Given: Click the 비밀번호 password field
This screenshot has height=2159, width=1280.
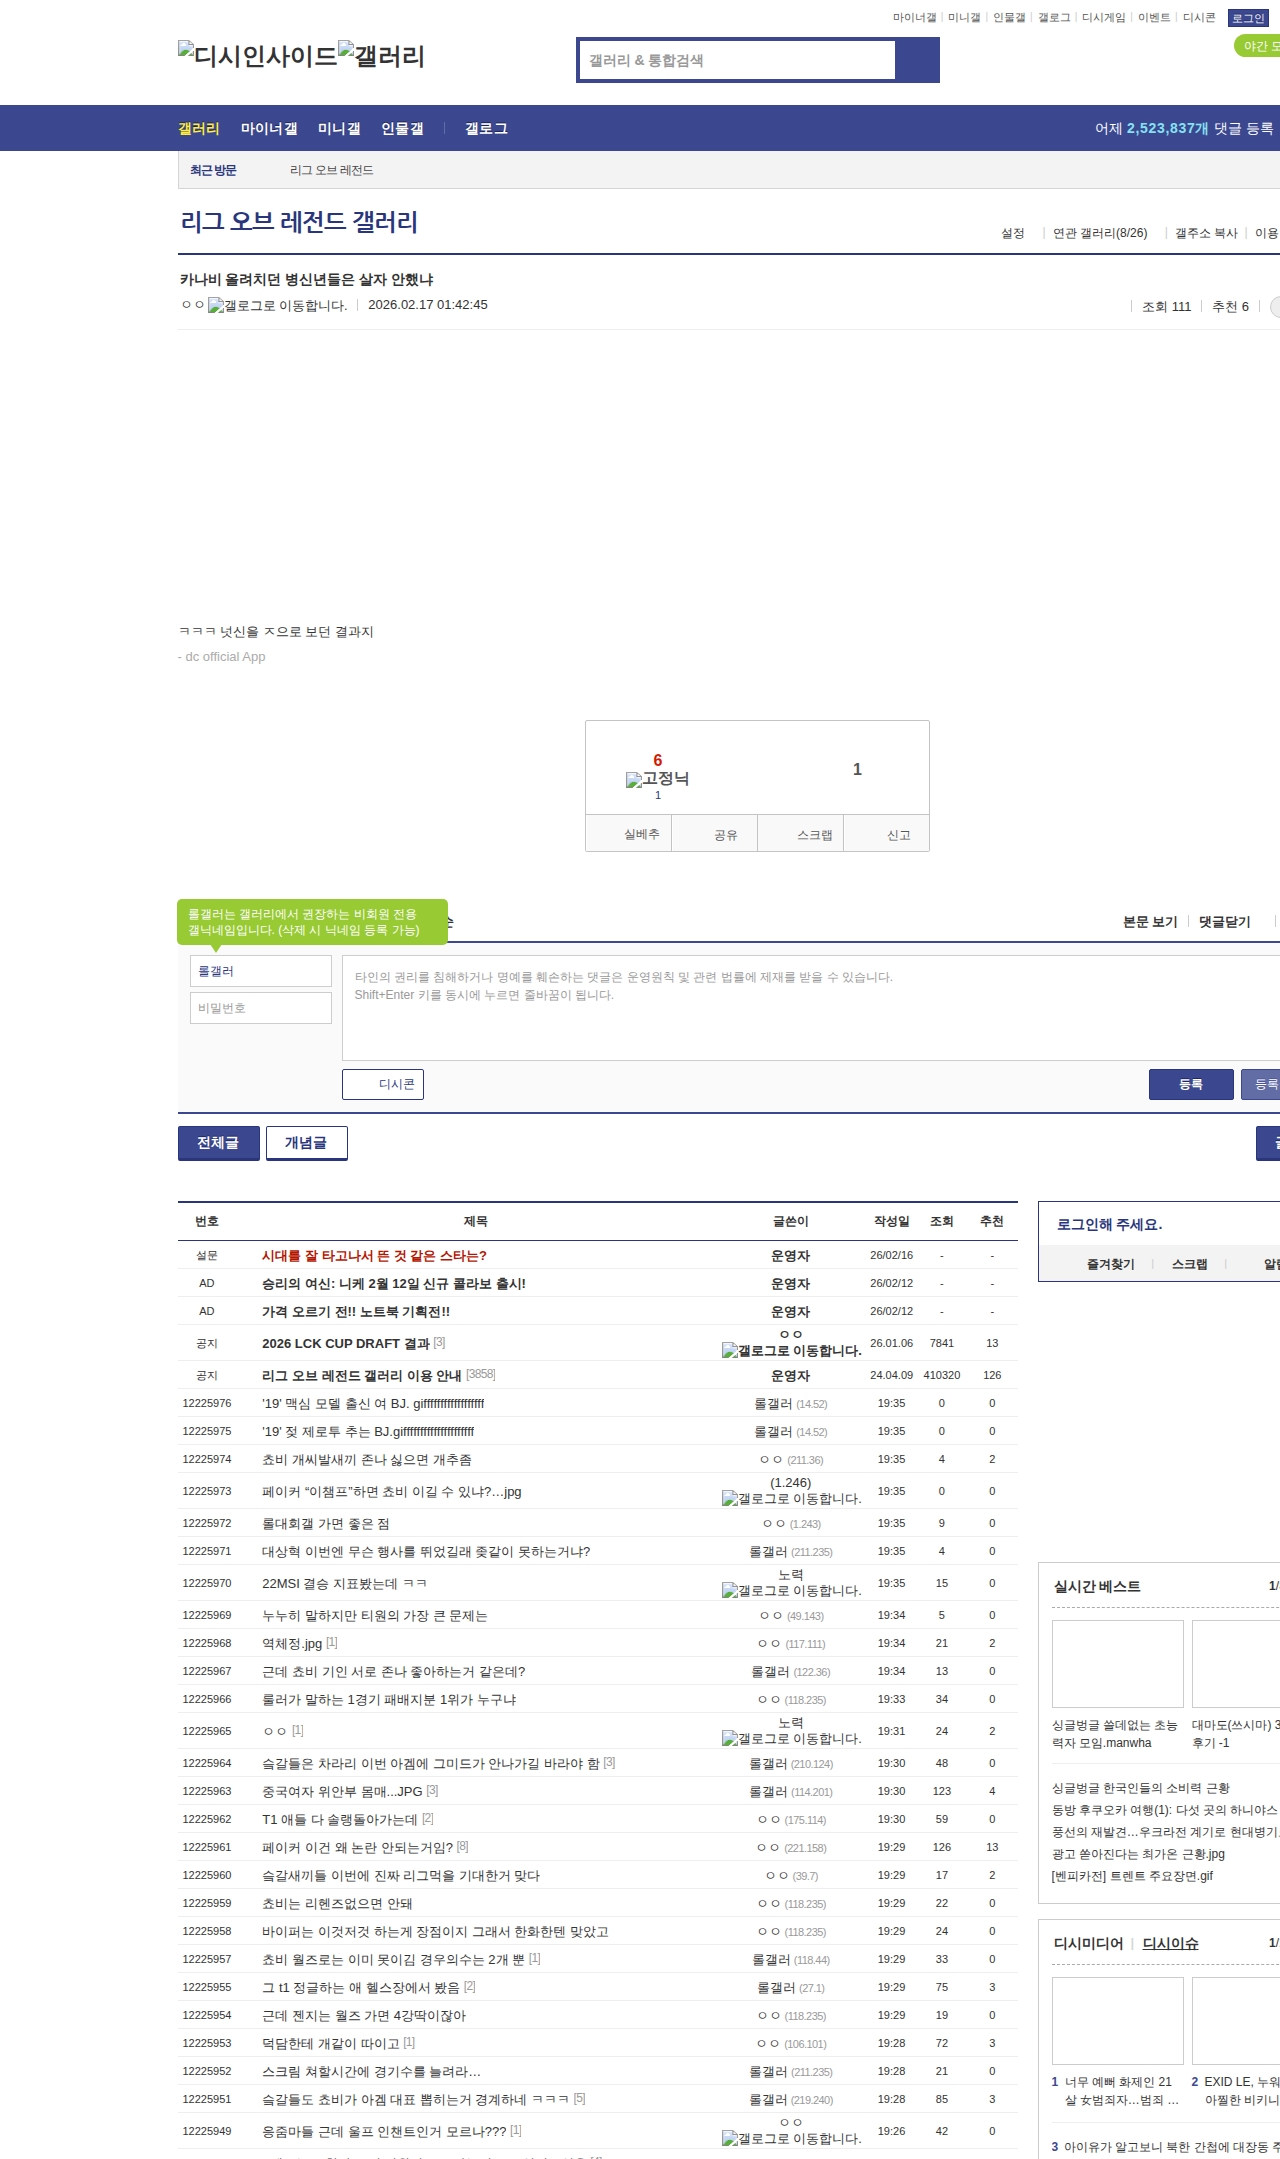Looking at the screenshot, I should [261, 1008].
